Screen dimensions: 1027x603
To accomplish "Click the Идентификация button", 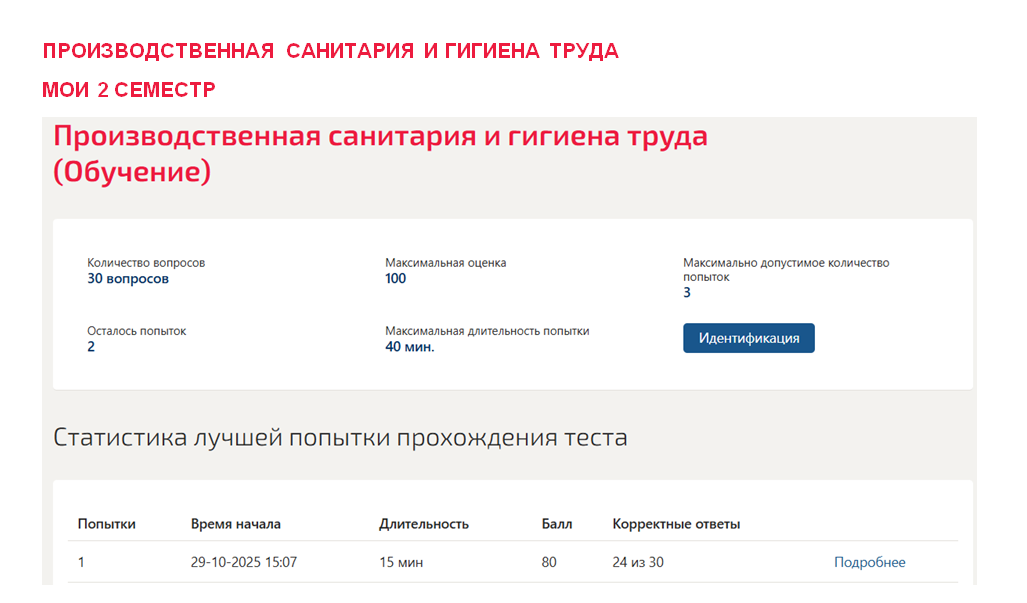I will click(749, 338).
